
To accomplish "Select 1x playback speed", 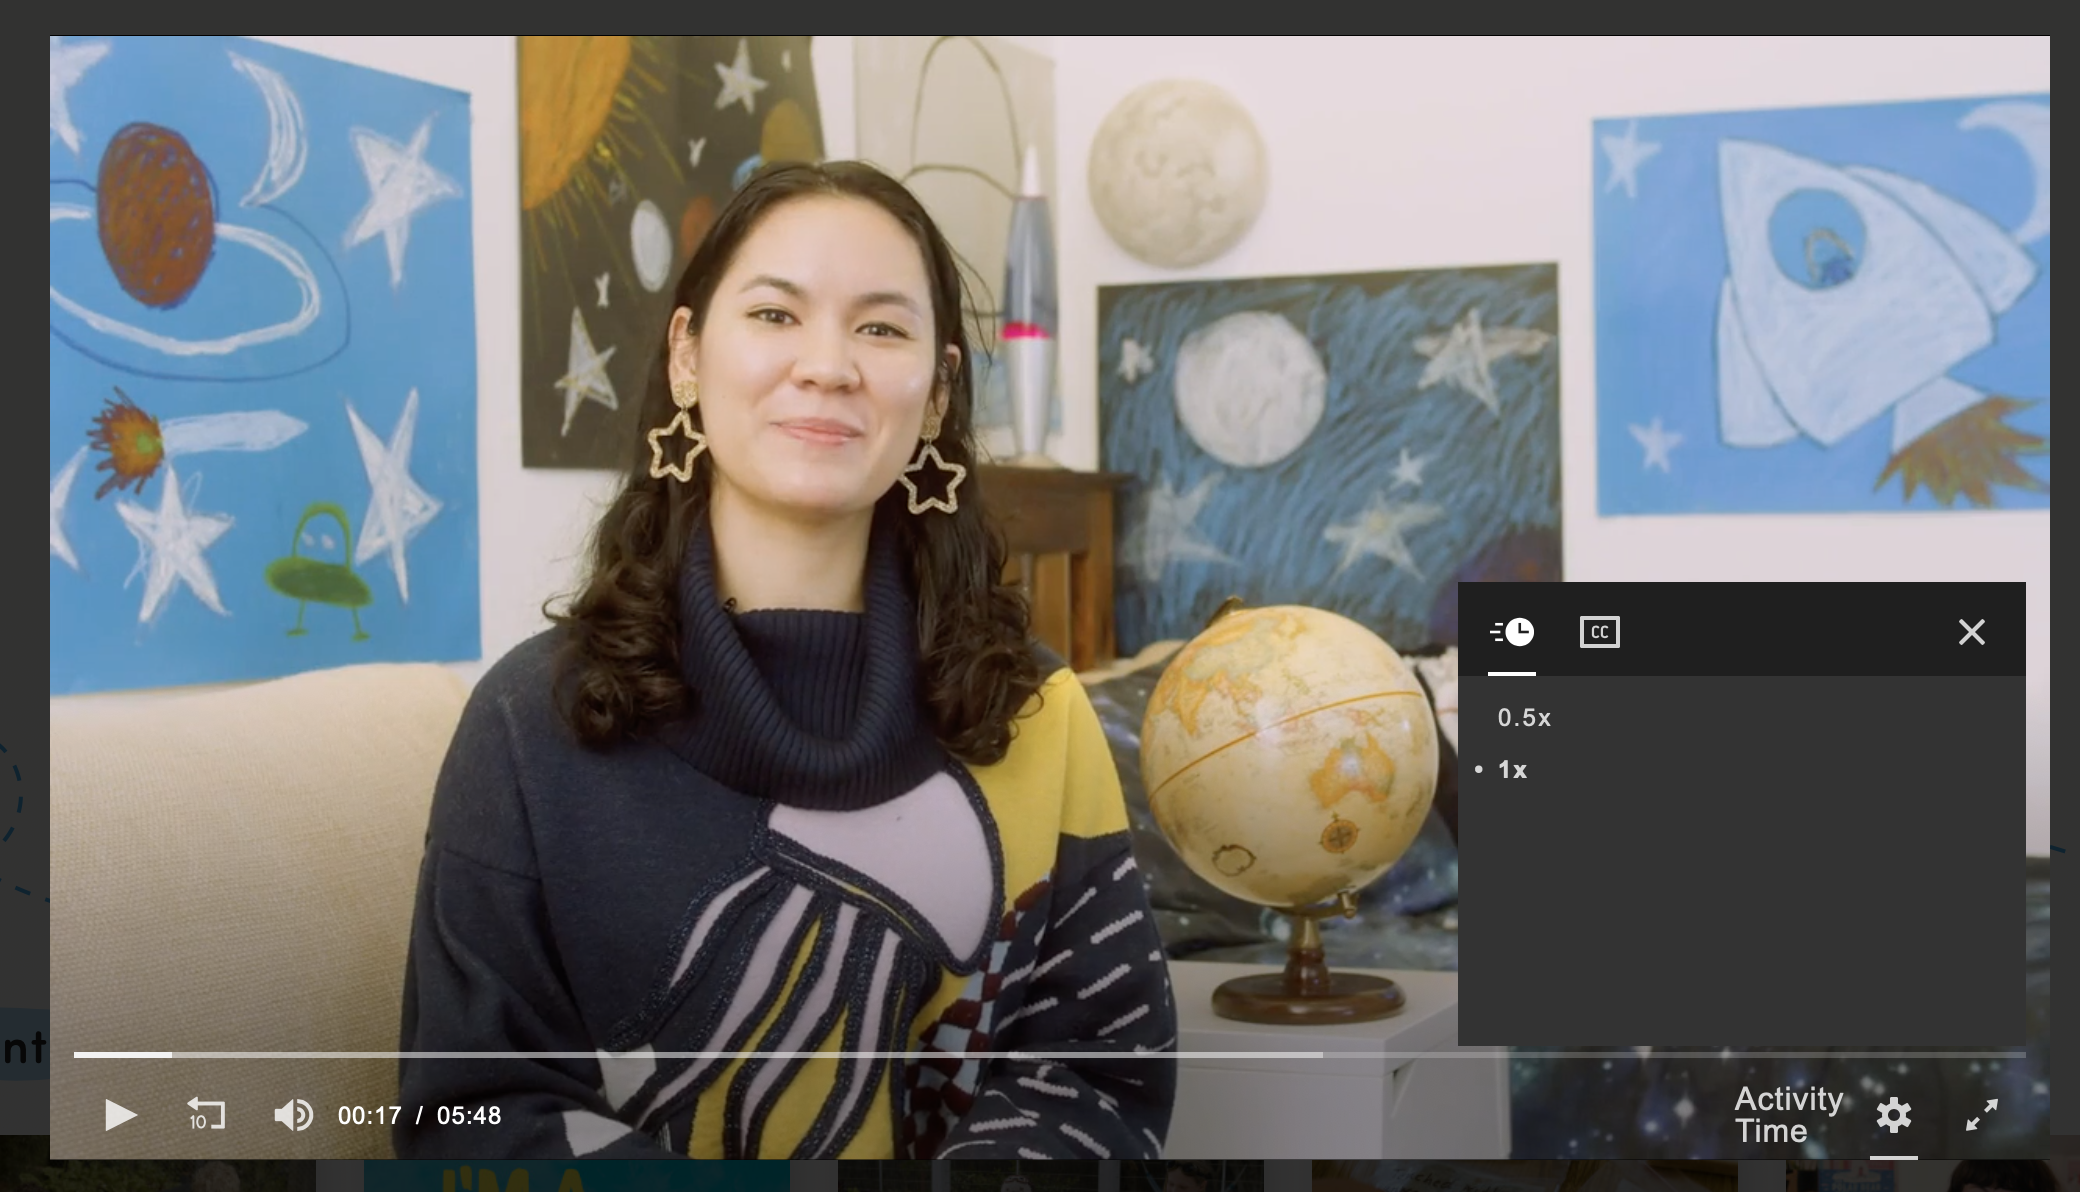I will pyautogui.click(x=1512, y=770).
